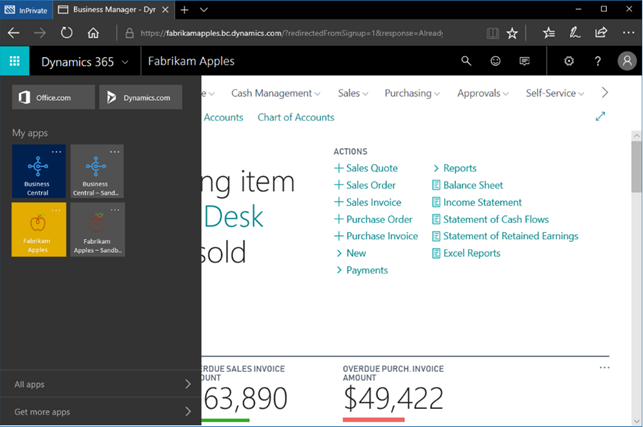This screenshot has width=643, height=427.
Task: Open the smiley feedback icon
Action: click(x=495, y=61)
